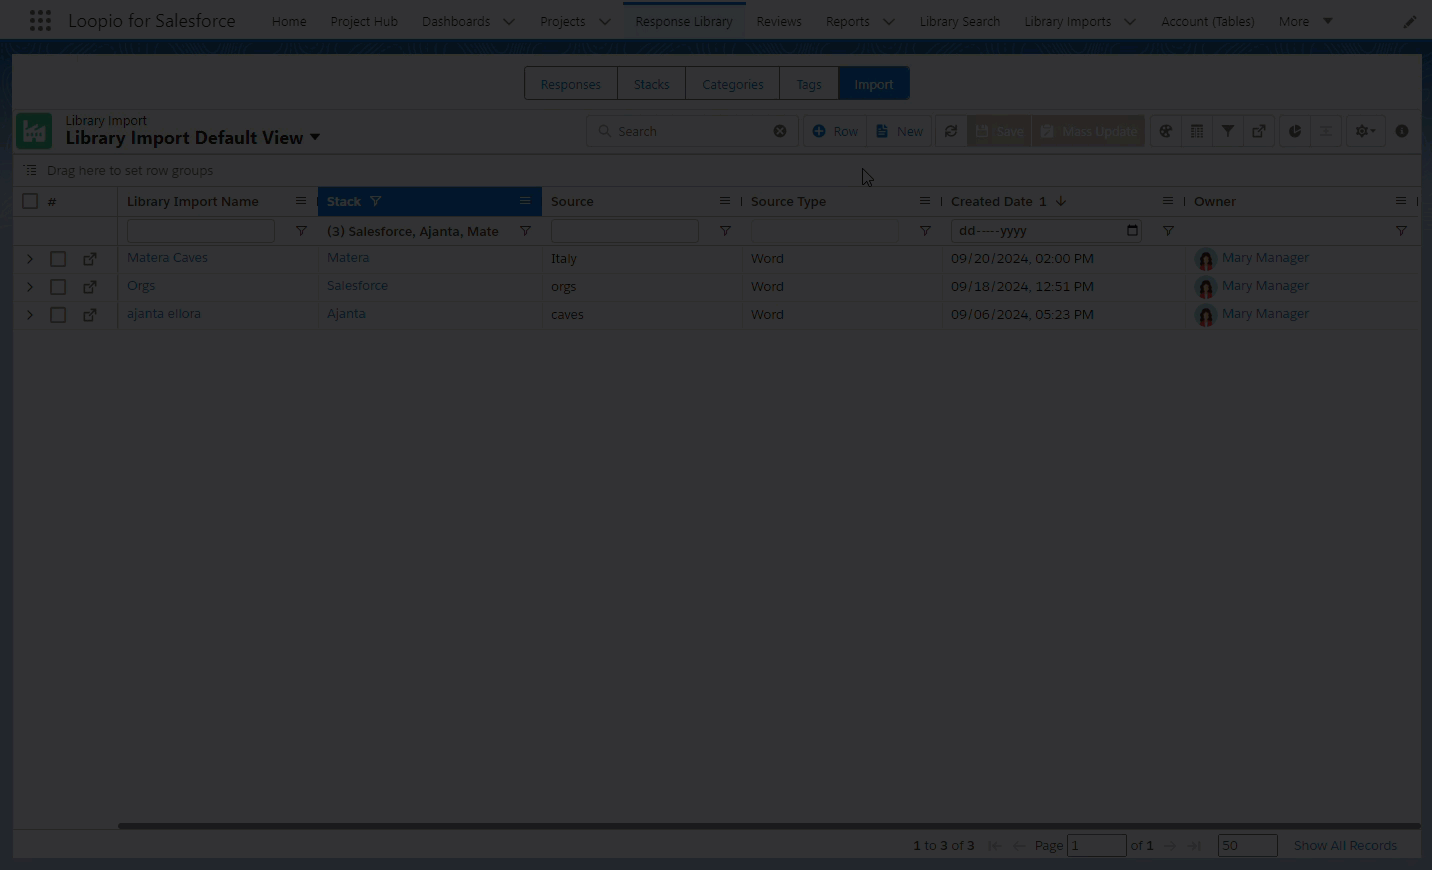This screenshot has width=1432, height=870.
Task: Click filter icon under Library Import Name
Action: point(301,231)
